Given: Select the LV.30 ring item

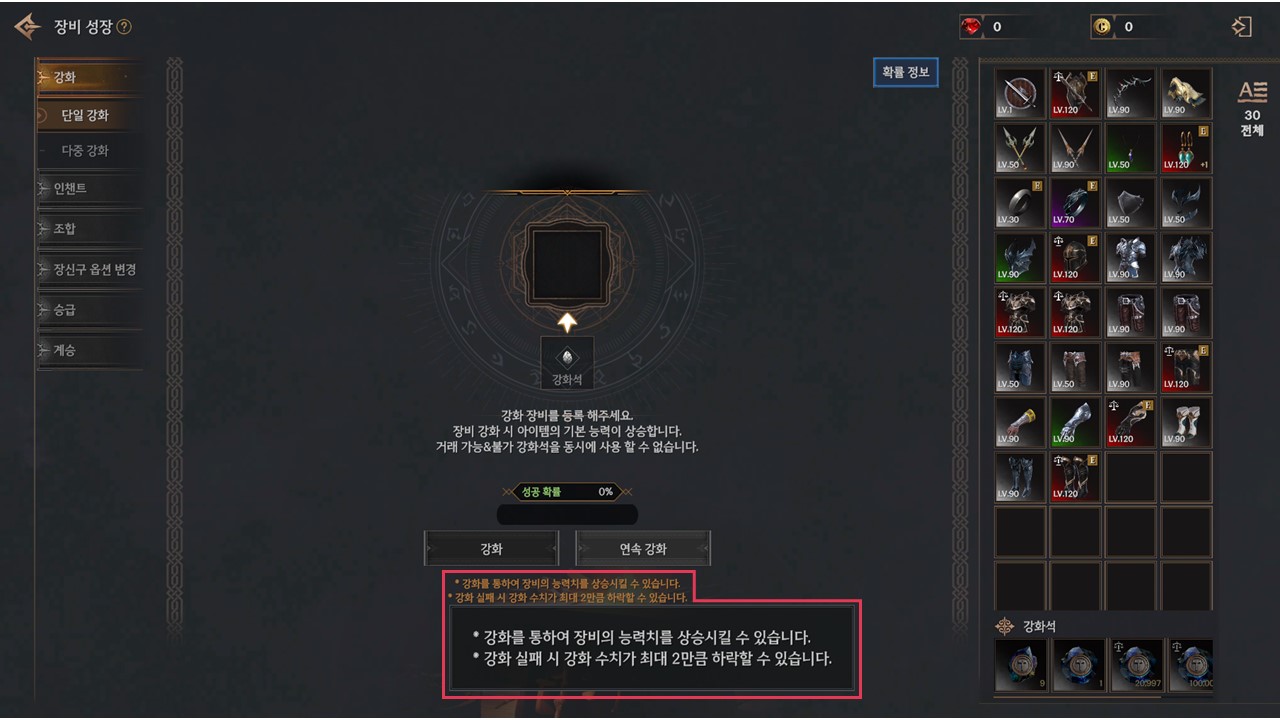Looking at the screenshot, I should (x=1020, y=203).
